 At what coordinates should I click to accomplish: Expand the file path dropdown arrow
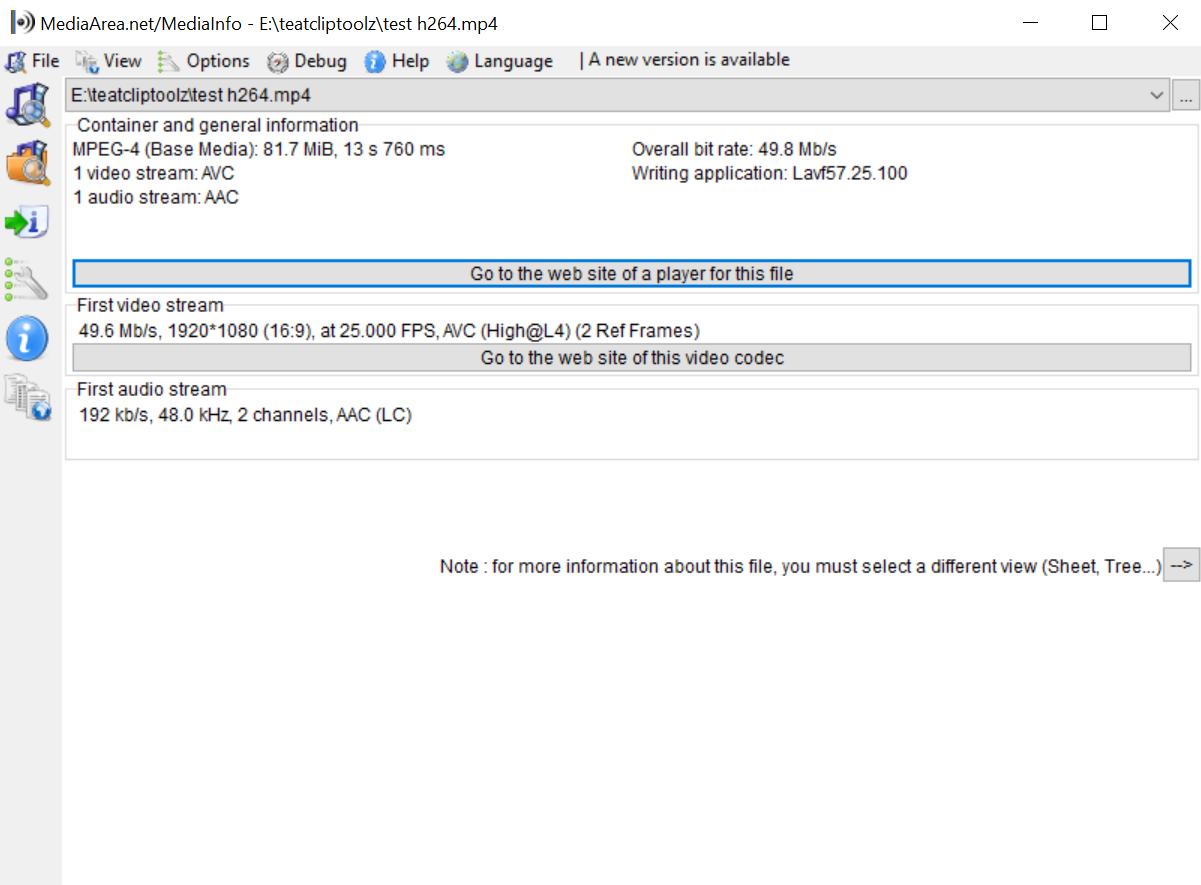pos(1158,96)
